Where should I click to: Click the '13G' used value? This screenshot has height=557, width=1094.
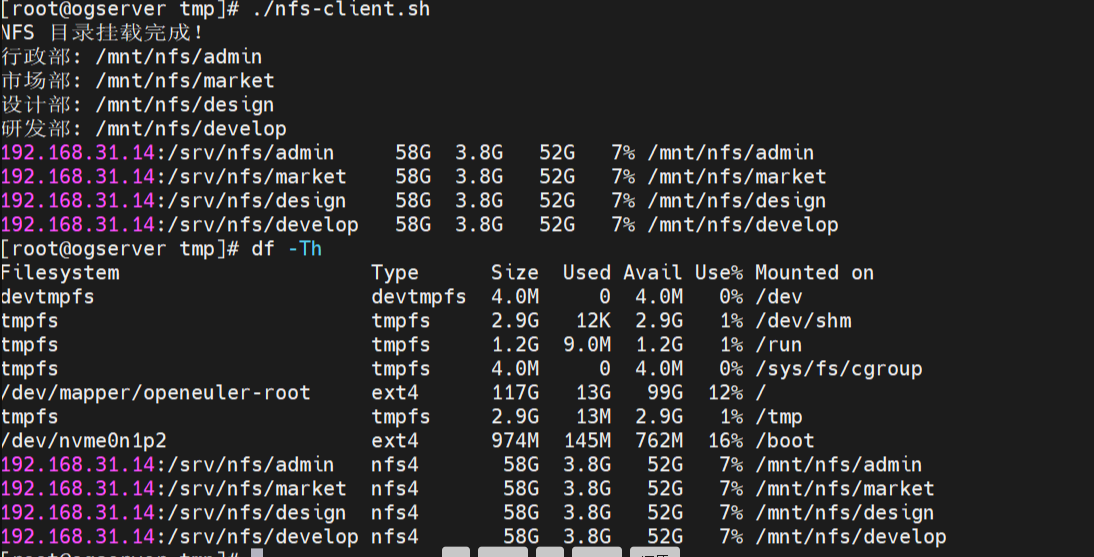tap(593, 392)
